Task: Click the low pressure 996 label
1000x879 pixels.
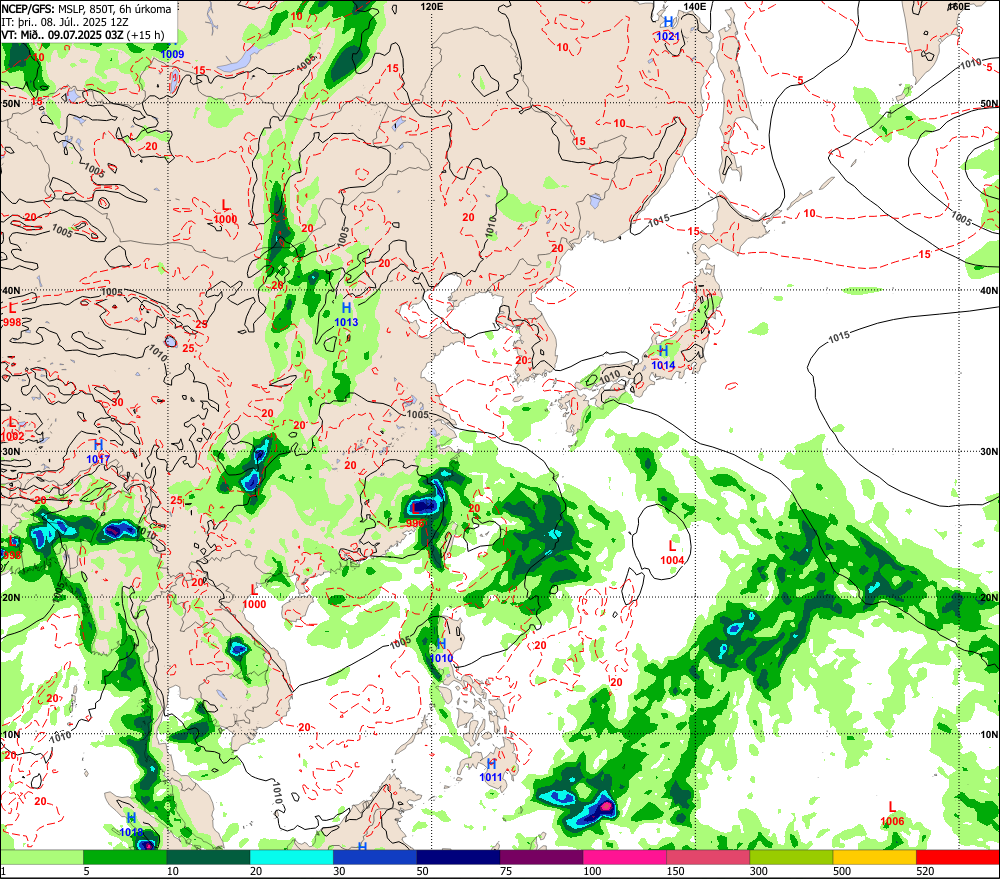Action: (x=415, y=522)
